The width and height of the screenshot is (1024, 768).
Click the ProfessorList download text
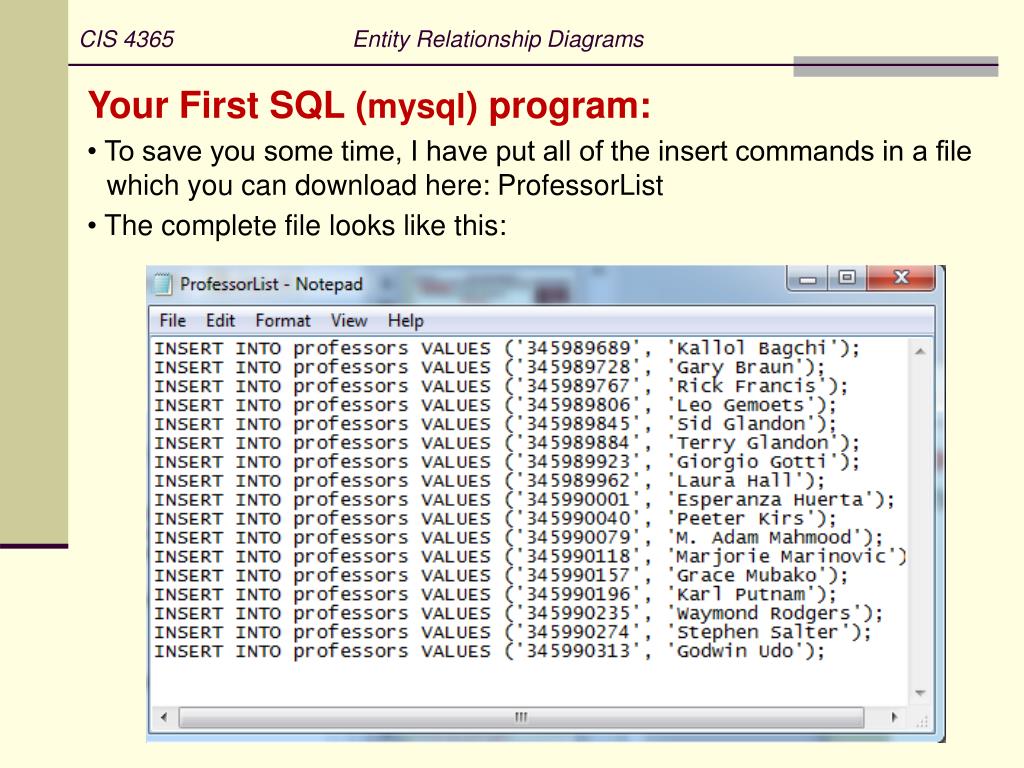pos(581,185)
